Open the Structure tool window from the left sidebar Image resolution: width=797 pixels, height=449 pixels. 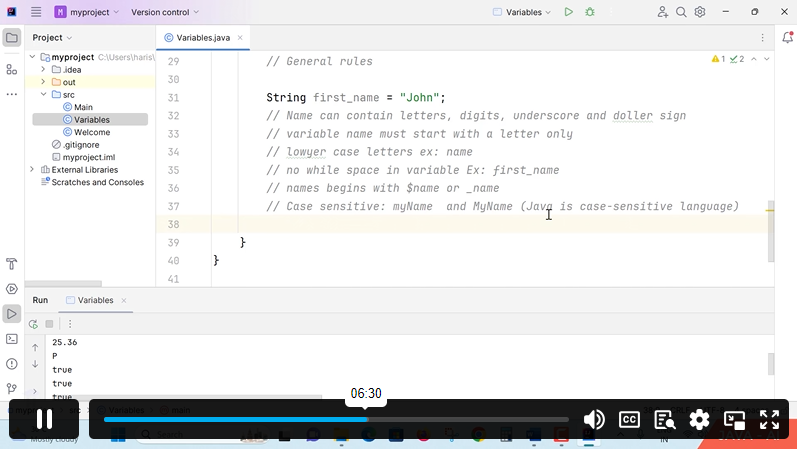pyautogui.click(x=12, y=69)
